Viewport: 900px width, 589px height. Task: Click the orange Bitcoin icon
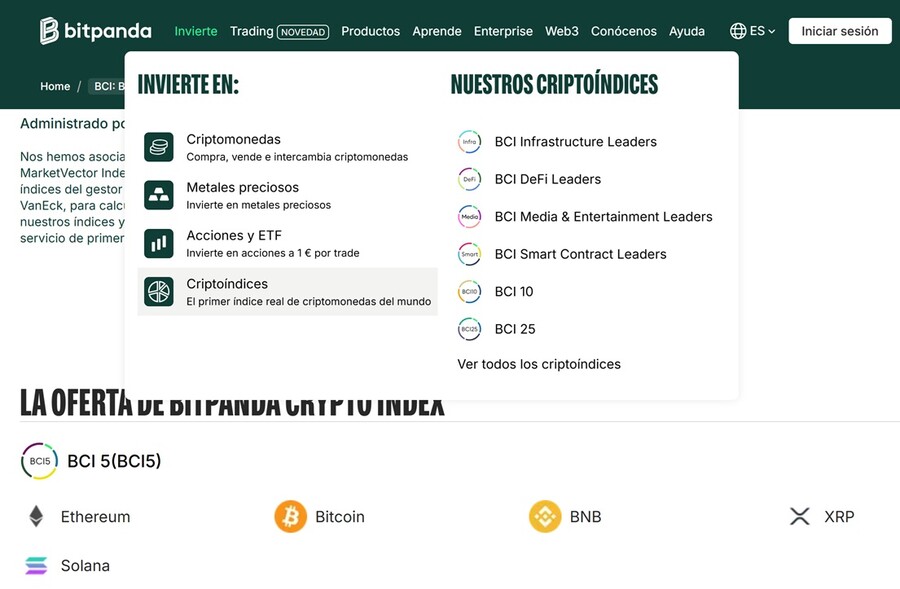pos(290,517)
